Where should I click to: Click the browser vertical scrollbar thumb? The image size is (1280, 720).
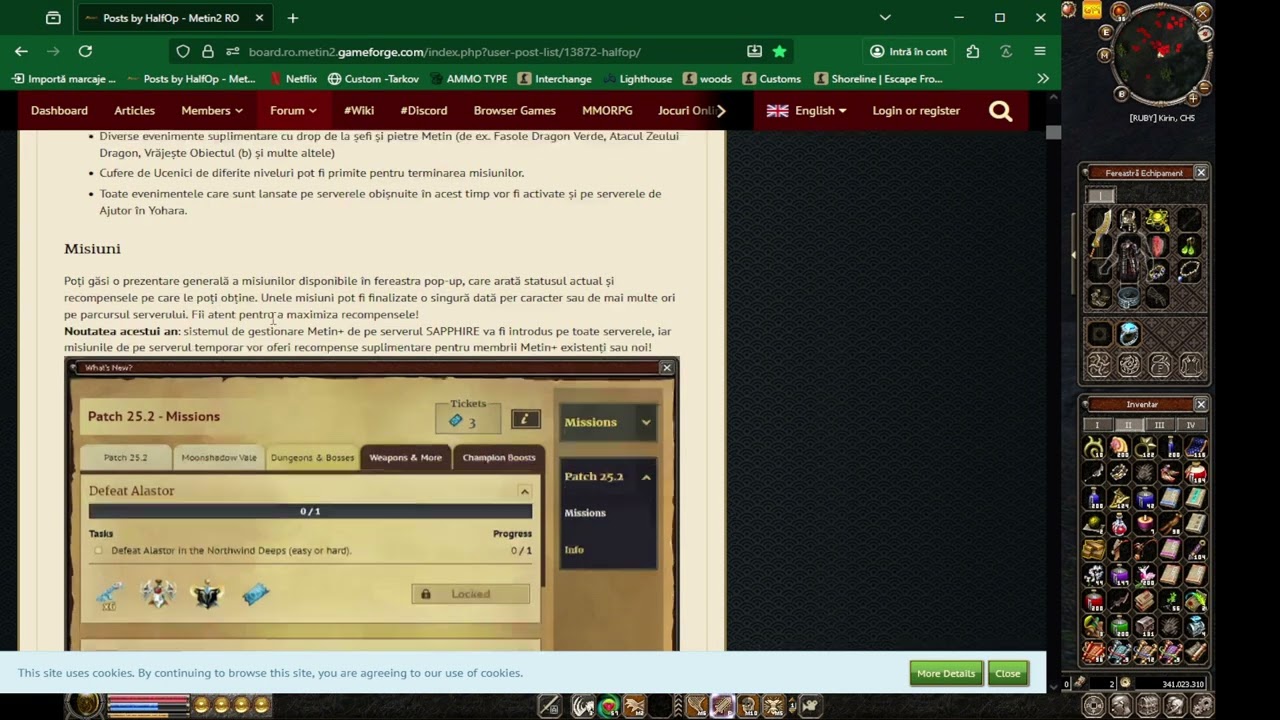pyautogui.click(x=1053, y=133)
